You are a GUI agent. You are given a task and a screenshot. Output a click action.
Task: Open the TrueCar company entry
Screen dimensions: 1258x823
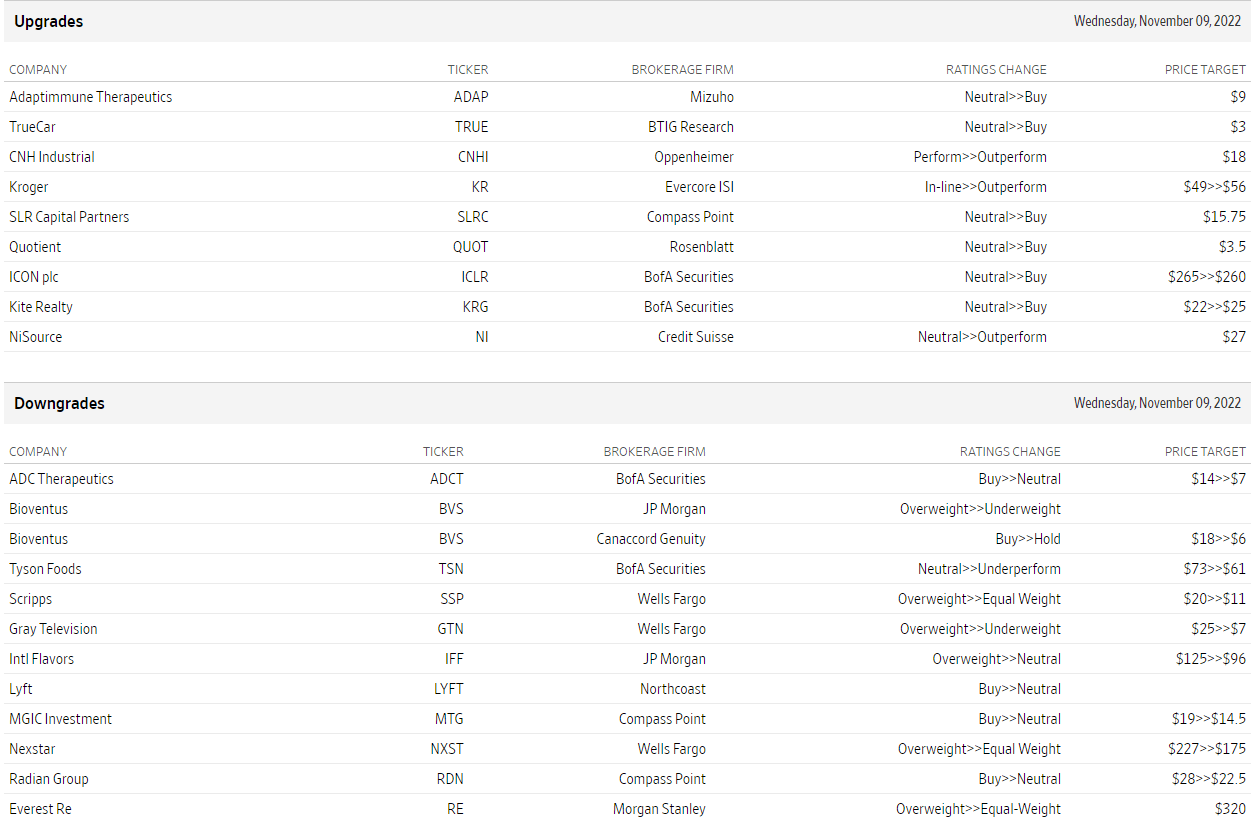coord(39,127)
